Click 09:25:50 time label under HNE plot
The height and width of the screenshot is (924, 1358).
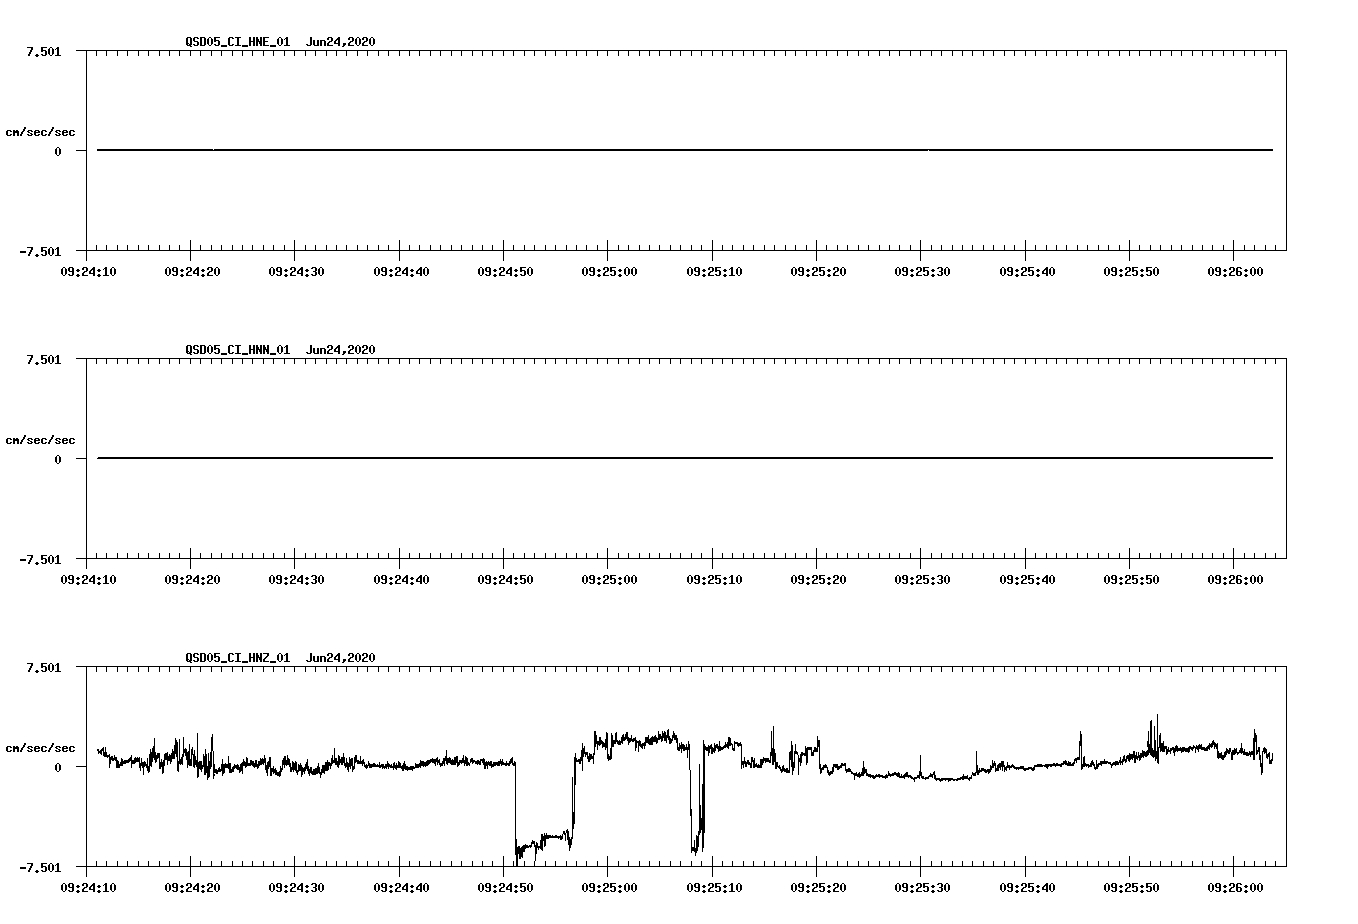tap(1131, 271)
